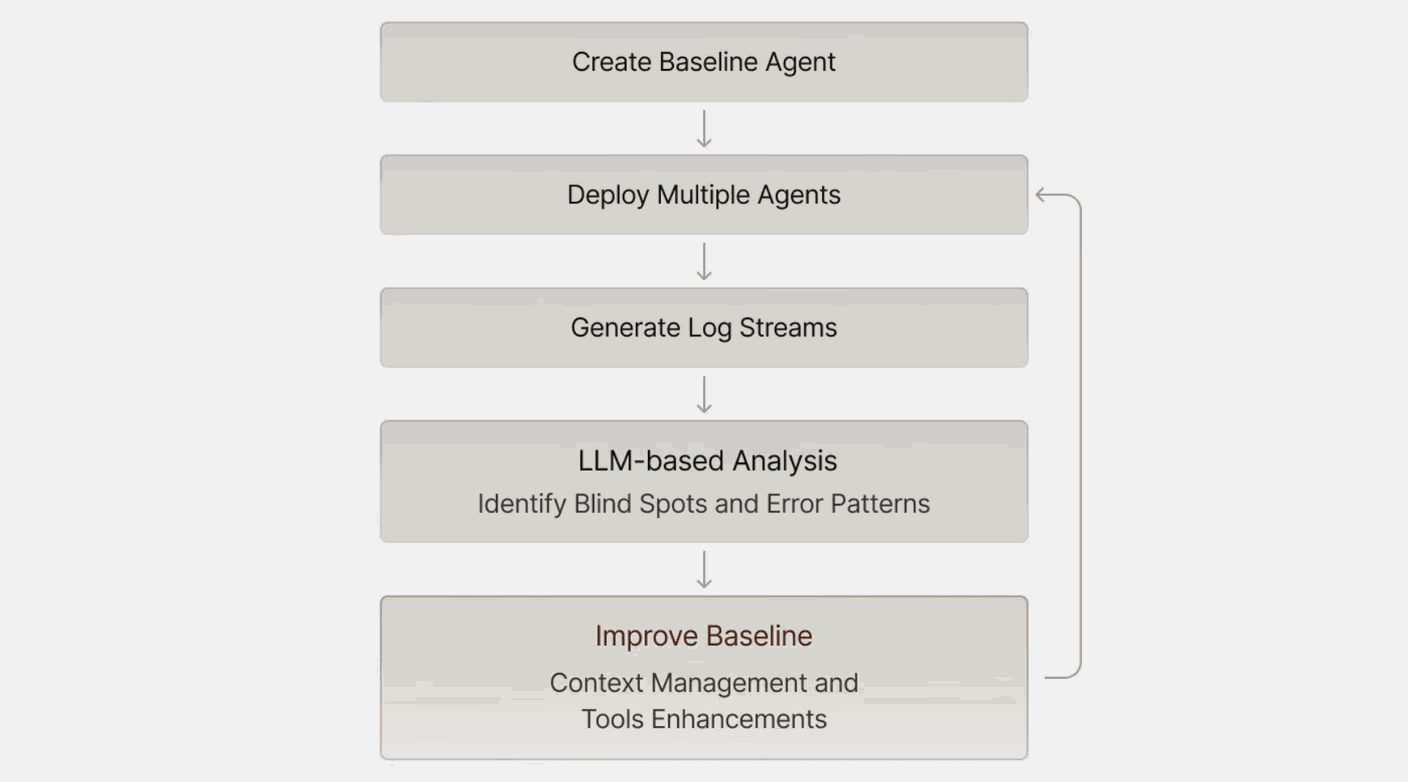Click the Tools Enhancements text line
Viewport: 1408px width, 782px height.
[x=703, y=719]
